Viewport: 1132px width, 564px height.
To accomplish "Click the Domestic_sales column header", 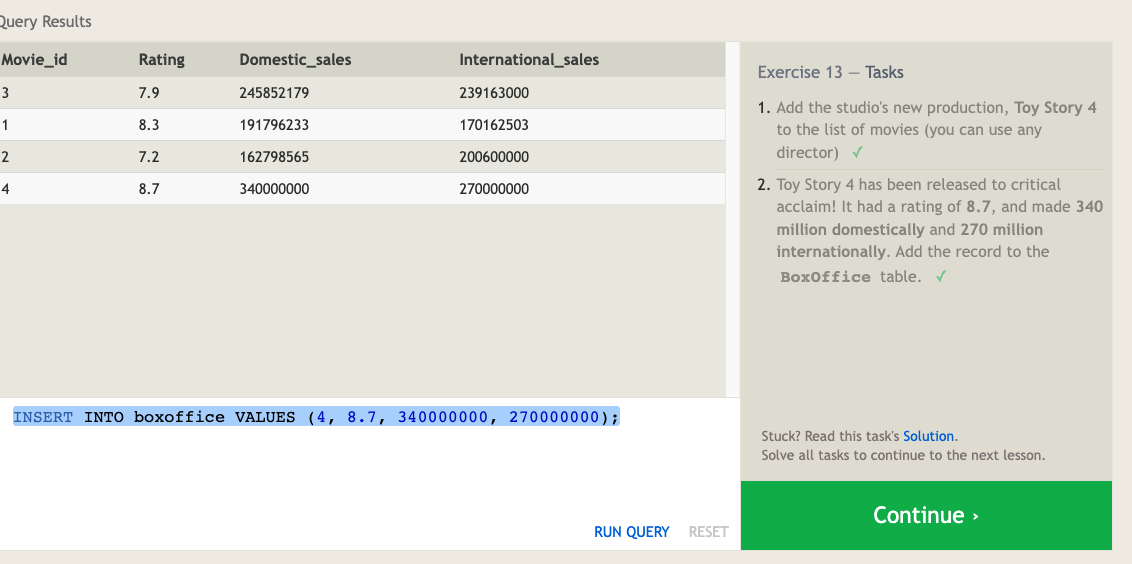I will (295, 60).
